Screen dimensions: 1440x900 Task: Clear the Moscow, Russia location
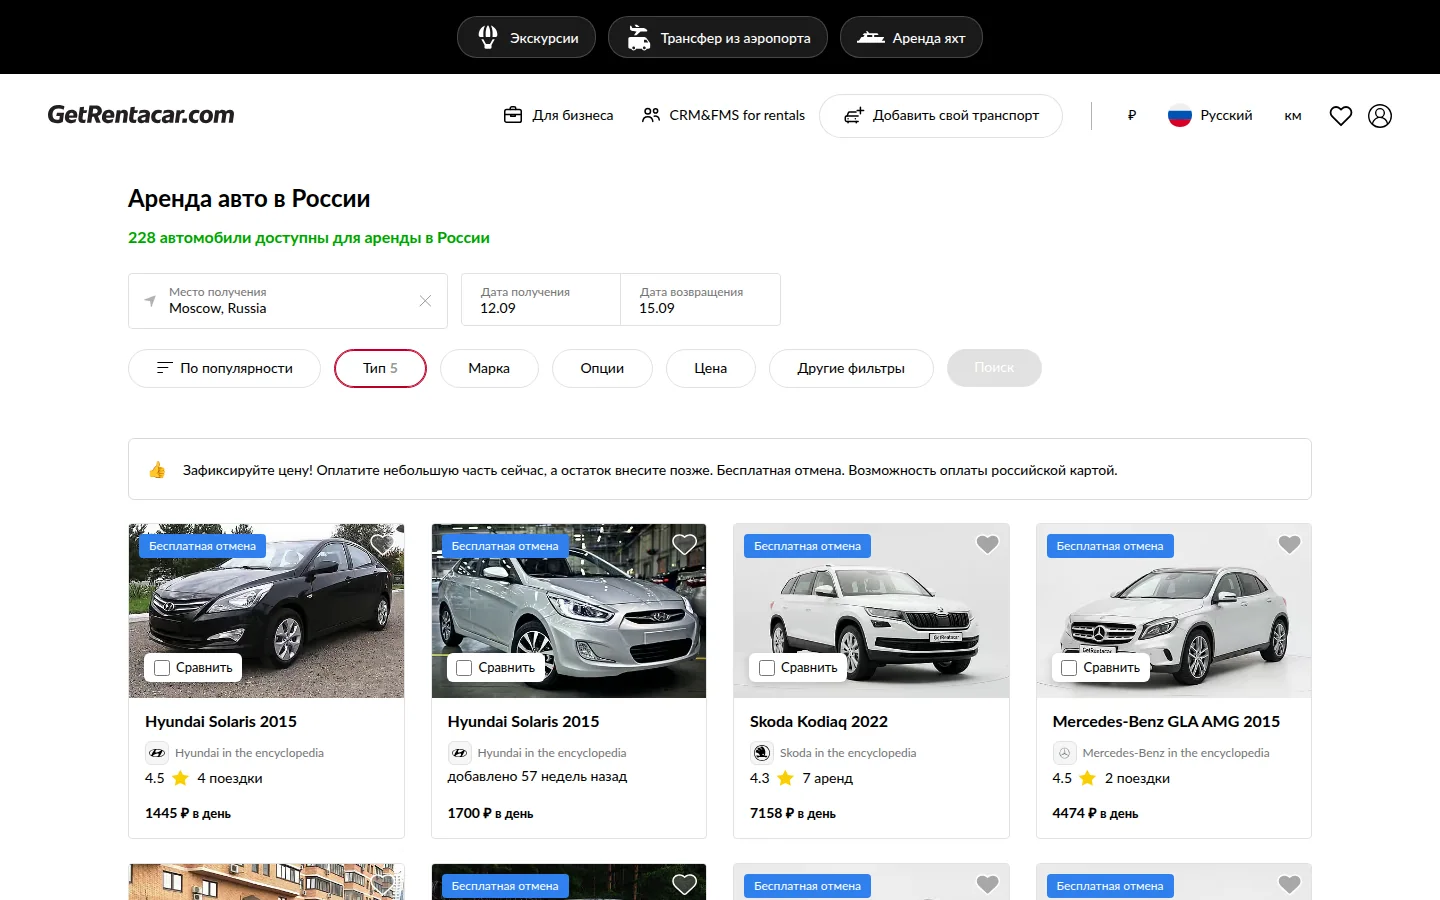(425, 301)
